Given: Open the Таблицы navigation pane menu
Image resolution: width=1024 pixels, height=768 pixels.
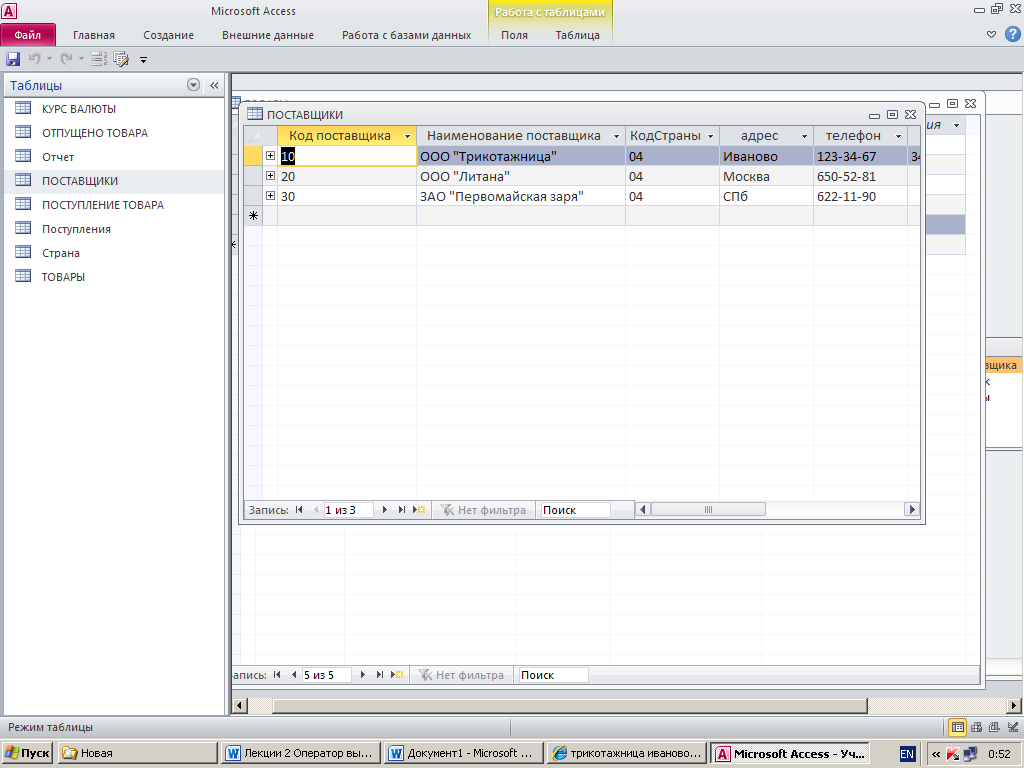Looking at the screenshot, I should (193, 85).
